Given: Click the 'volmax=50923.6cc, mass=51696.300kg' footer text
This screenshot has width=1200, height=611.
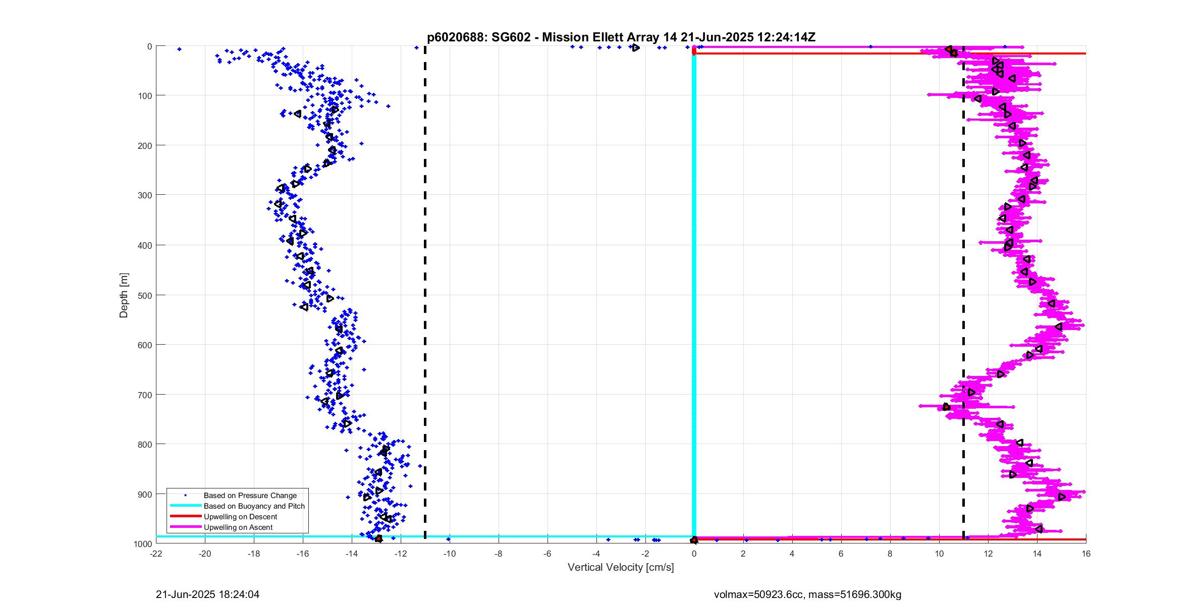Looking at the screenshot, I should point(807,594).
